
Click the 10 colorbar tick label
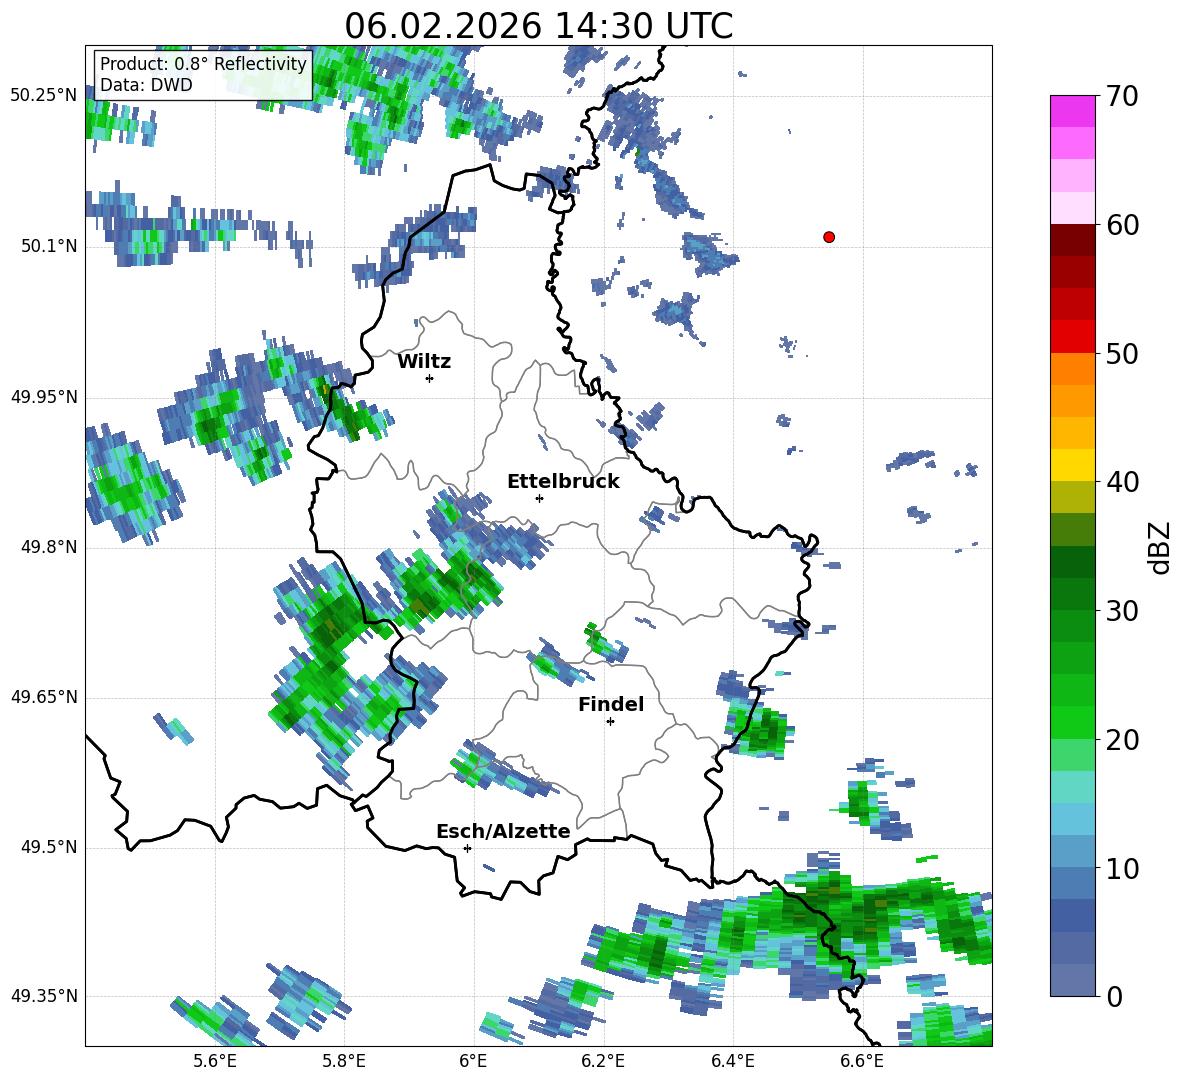coord(1122,868)
